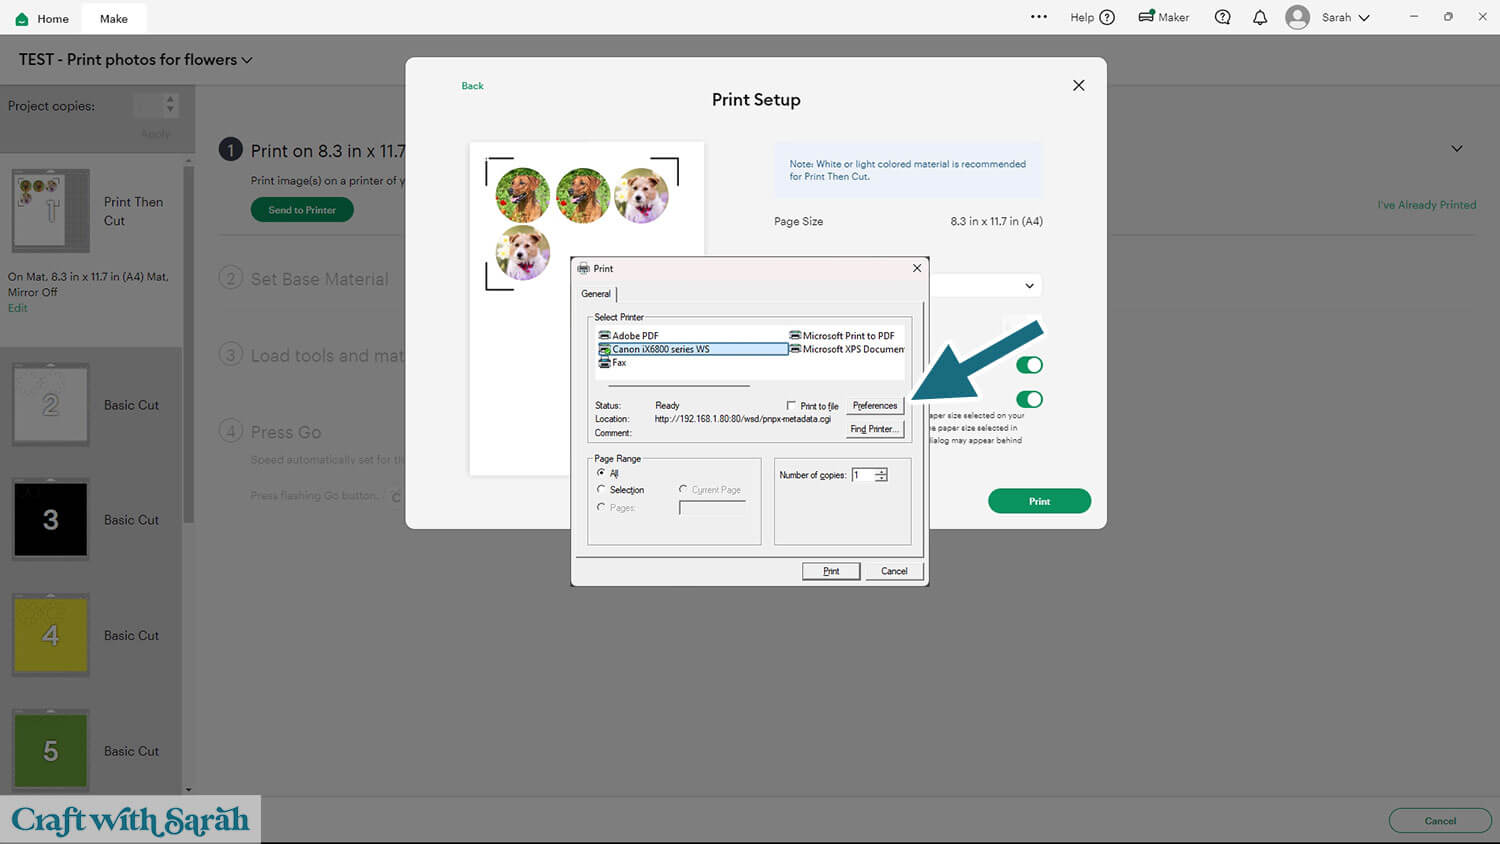This screenshot has width=1500, height=844.
Task: Collapse the step 1 print section chevron
Action: pos(1457,149)
